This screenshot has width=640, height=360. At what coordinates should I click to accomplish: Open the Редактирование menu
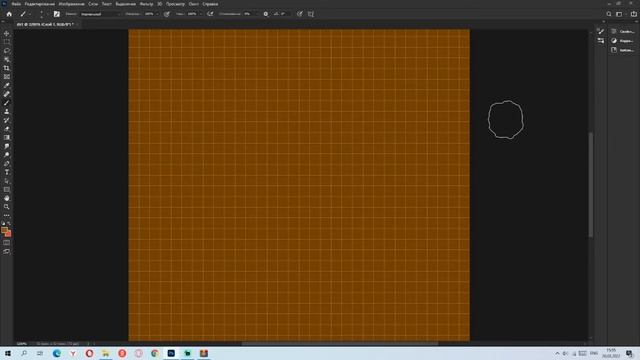coord(40,4)
